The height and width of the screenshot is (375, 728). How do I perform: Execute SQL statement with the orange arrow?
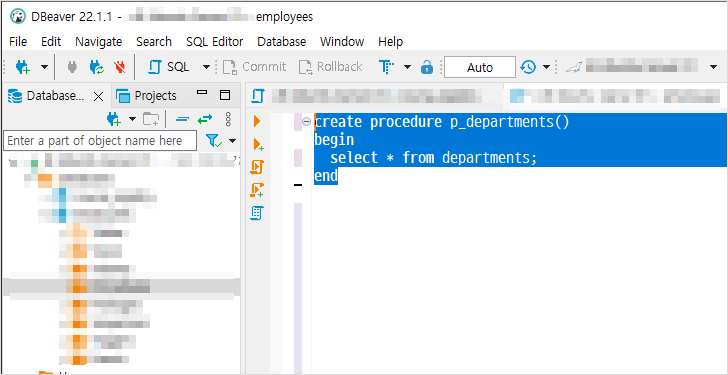click(257, 122)
